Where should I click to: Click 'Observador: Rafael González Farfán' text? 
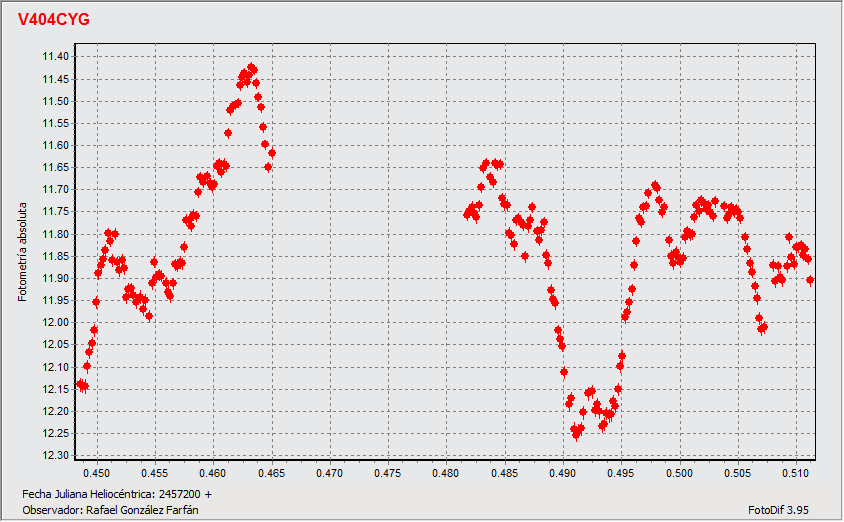click(110, 510)
